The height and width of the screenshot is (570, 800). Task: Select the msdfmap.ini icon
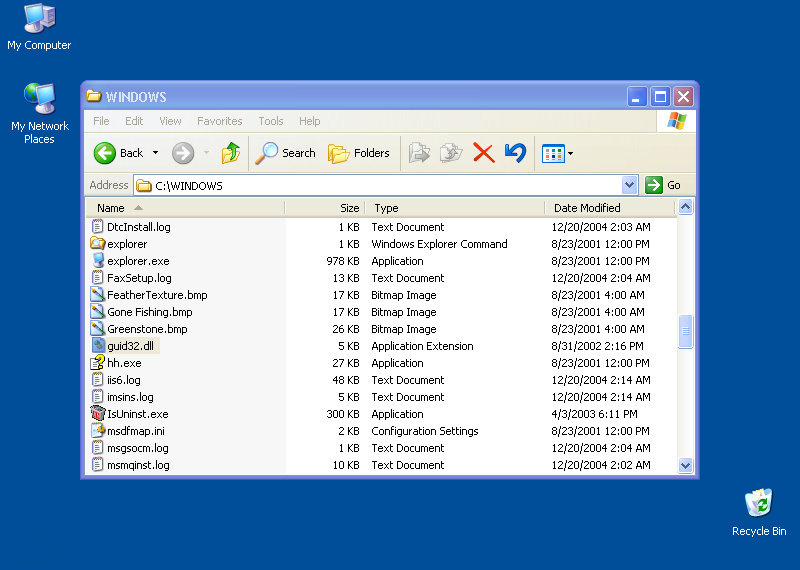(97, 431)
